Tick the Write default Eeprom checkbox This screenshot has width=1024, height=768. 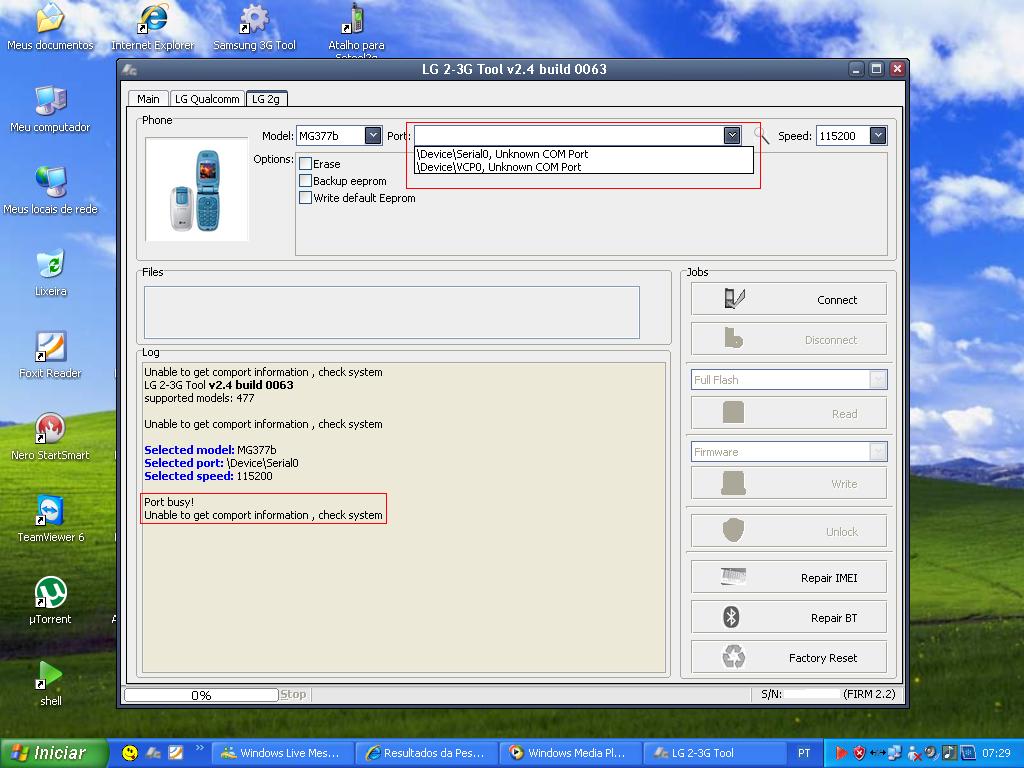pyautogui.click(x=305, y=198)
